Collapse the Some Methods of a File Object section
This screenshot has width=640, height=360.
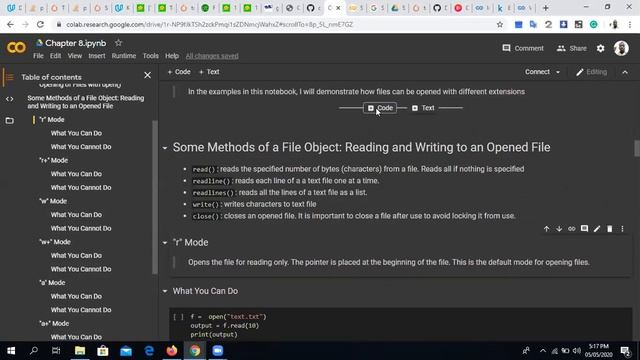click(165, 148)
